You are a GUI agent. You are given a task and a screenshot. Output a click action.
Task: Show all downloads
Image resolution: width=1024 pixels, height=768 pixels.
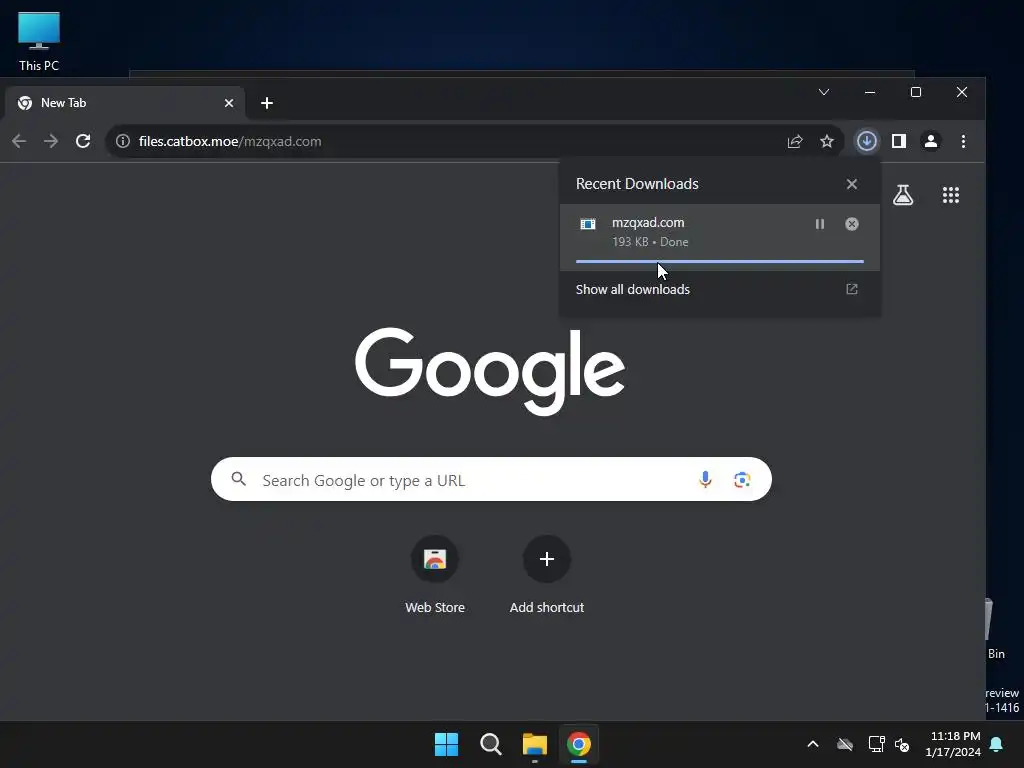632,289
